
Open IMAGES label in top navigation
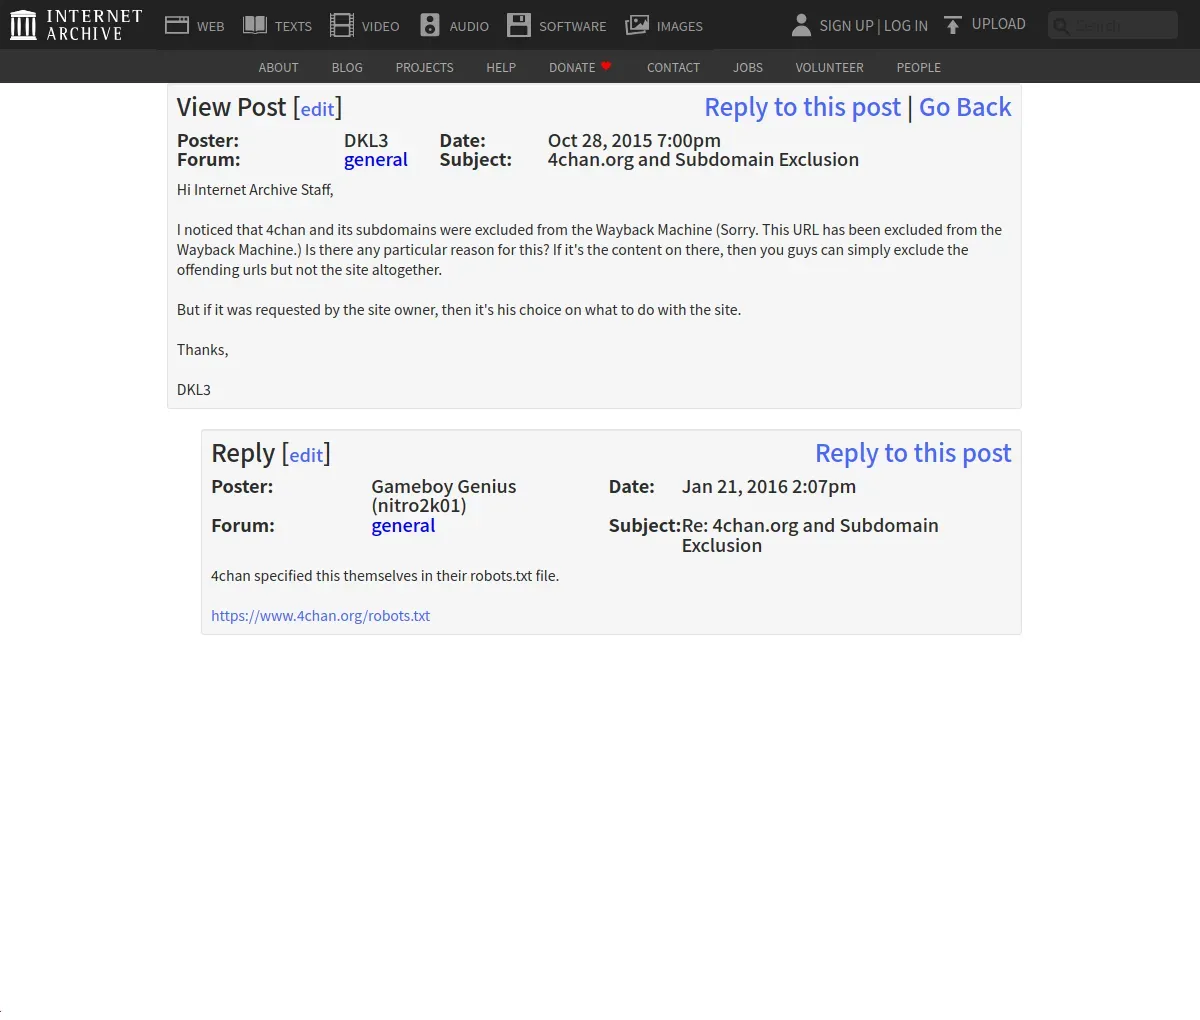680,26
